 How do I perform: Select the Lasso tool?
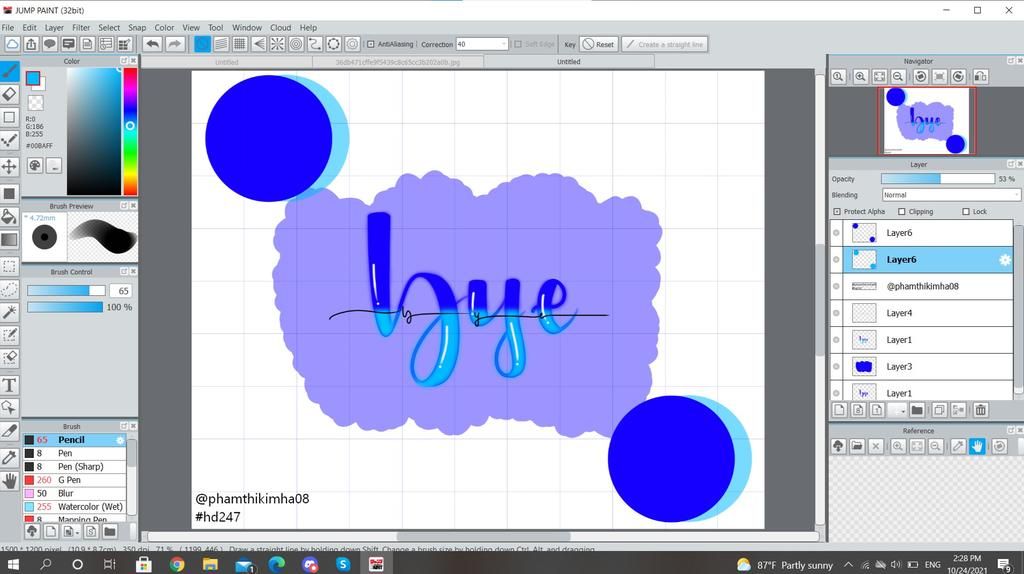[9, 289]
